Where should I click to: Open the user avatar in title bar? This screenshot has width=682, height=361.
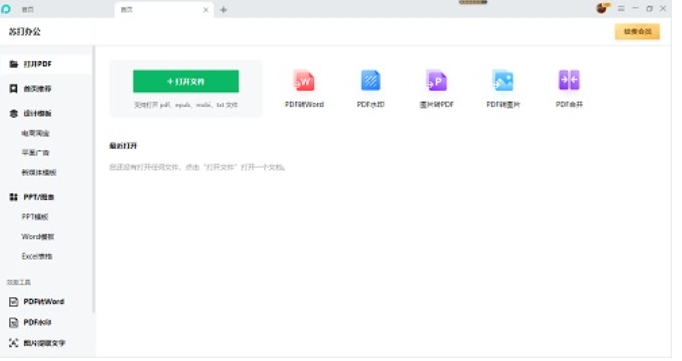point(602,8)
